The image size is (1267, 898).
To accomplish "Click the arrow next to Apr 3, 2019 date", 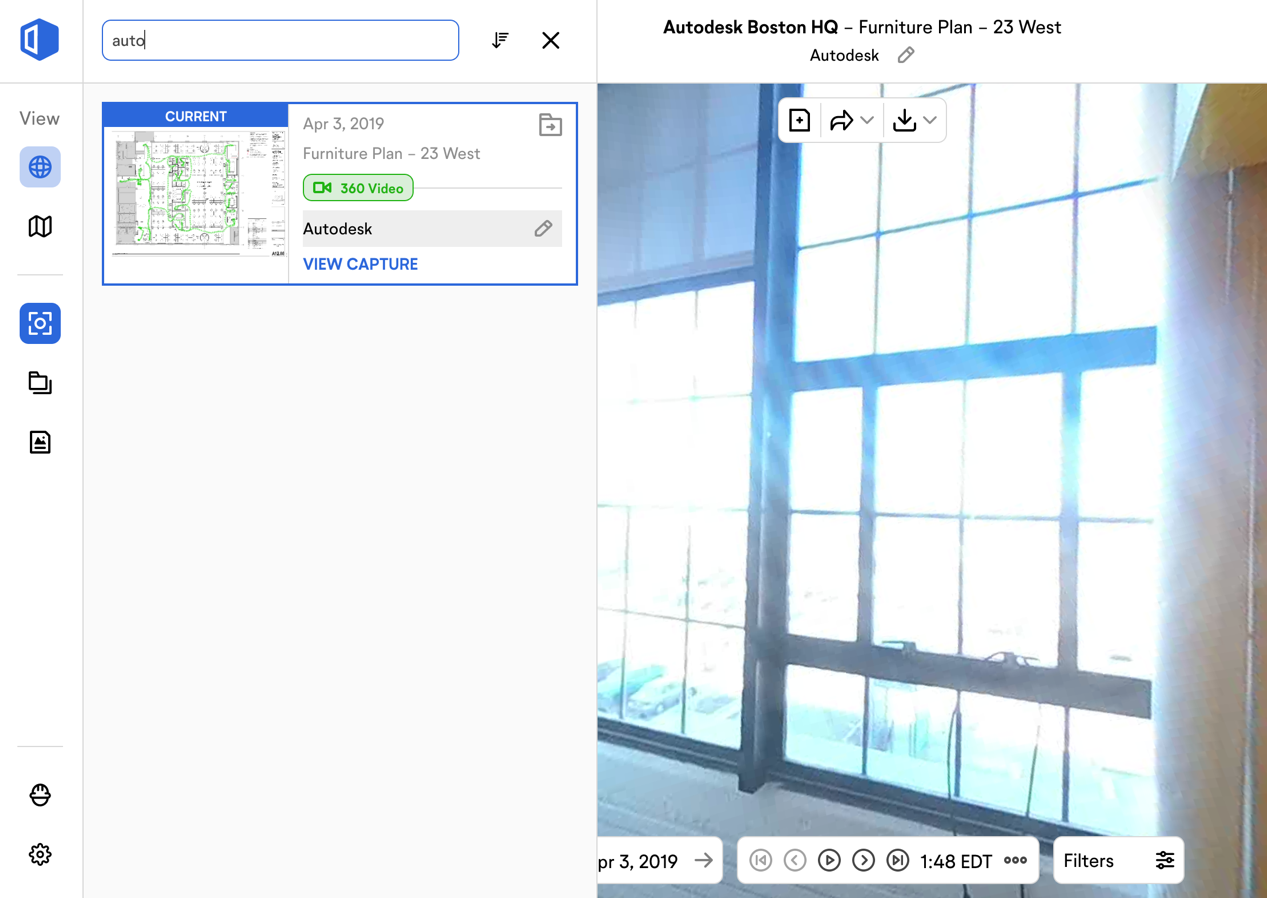I will tap(704, 861).
